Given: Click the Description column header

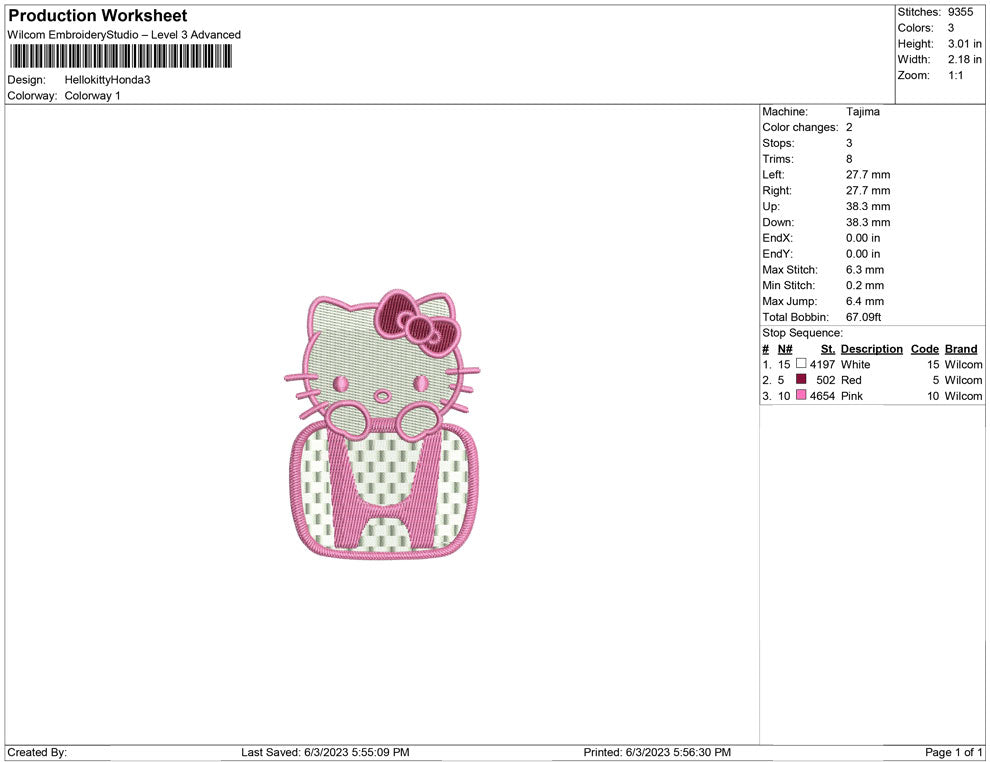Looking at the screenshot, I should pos(872,349).
